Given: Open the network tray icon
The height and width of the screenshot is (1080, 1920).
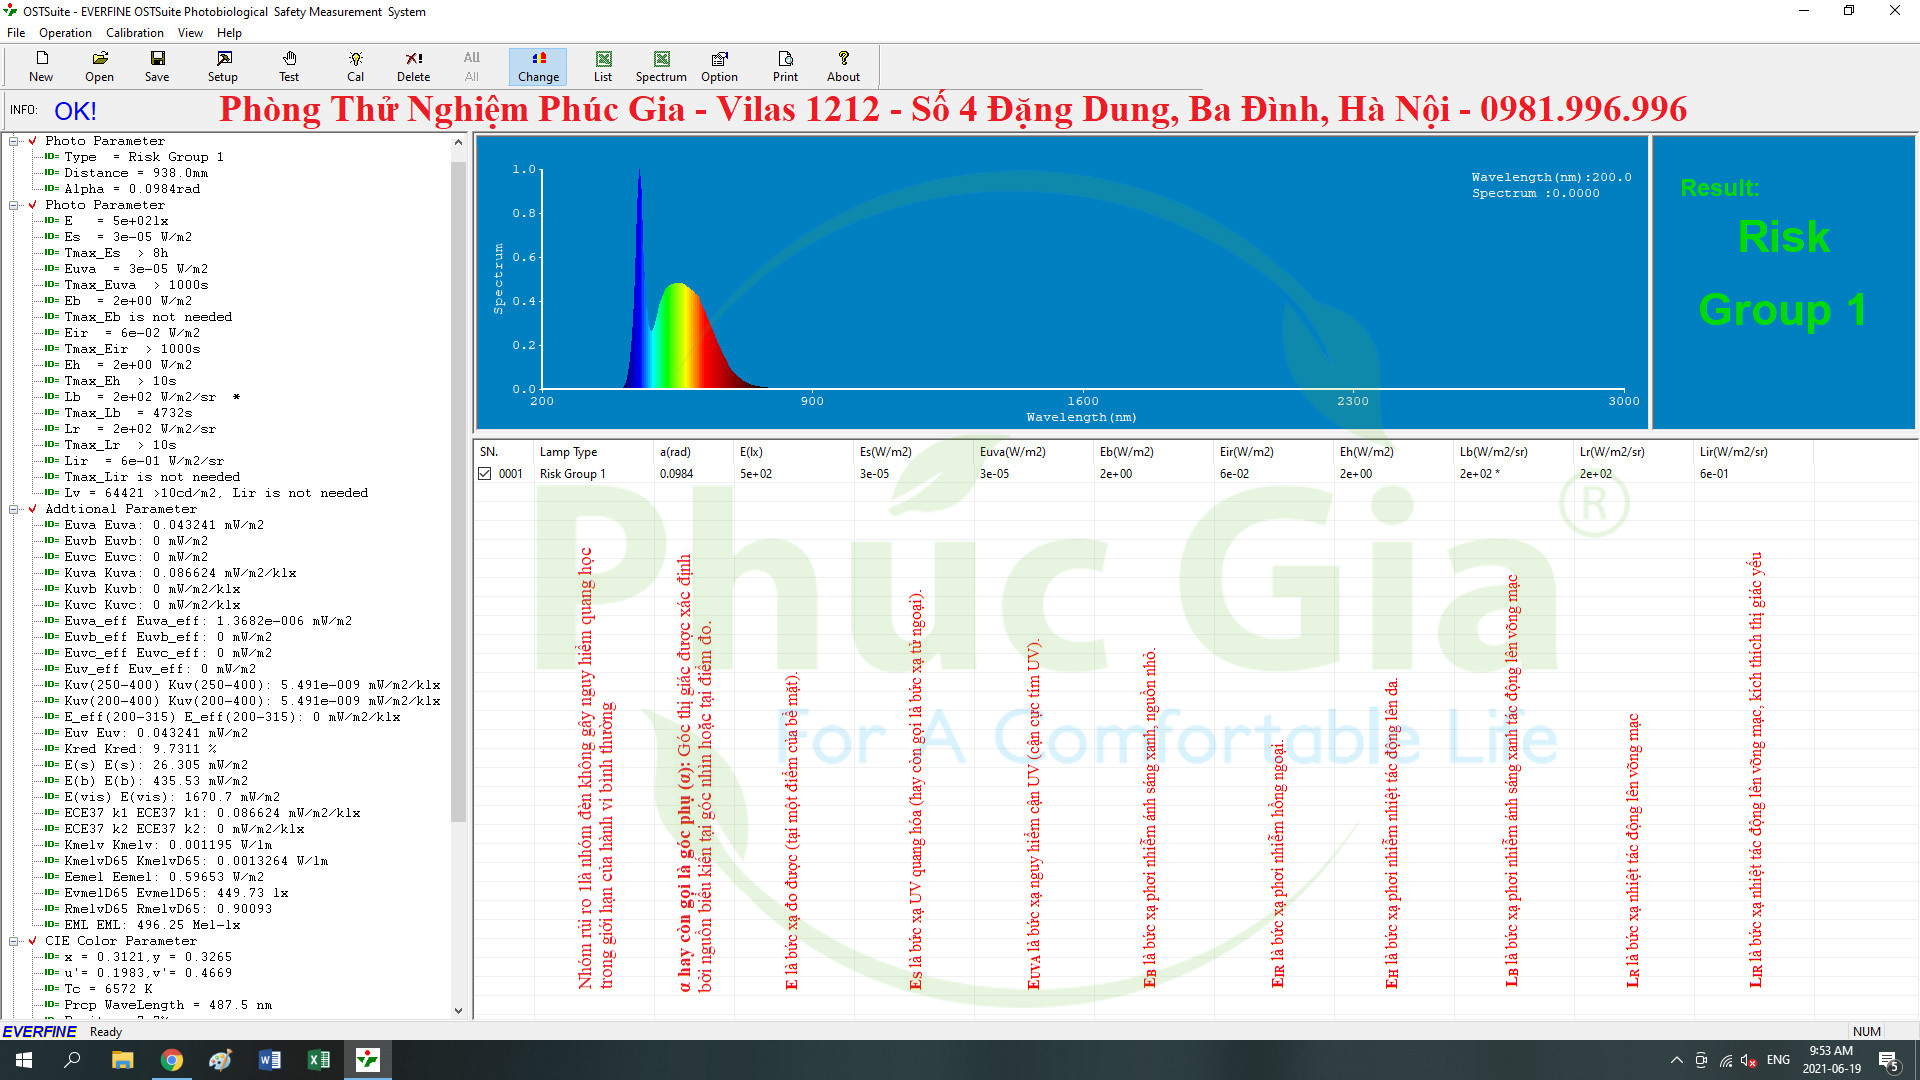Looking at the screenshot, I should pos(1726,1060).
